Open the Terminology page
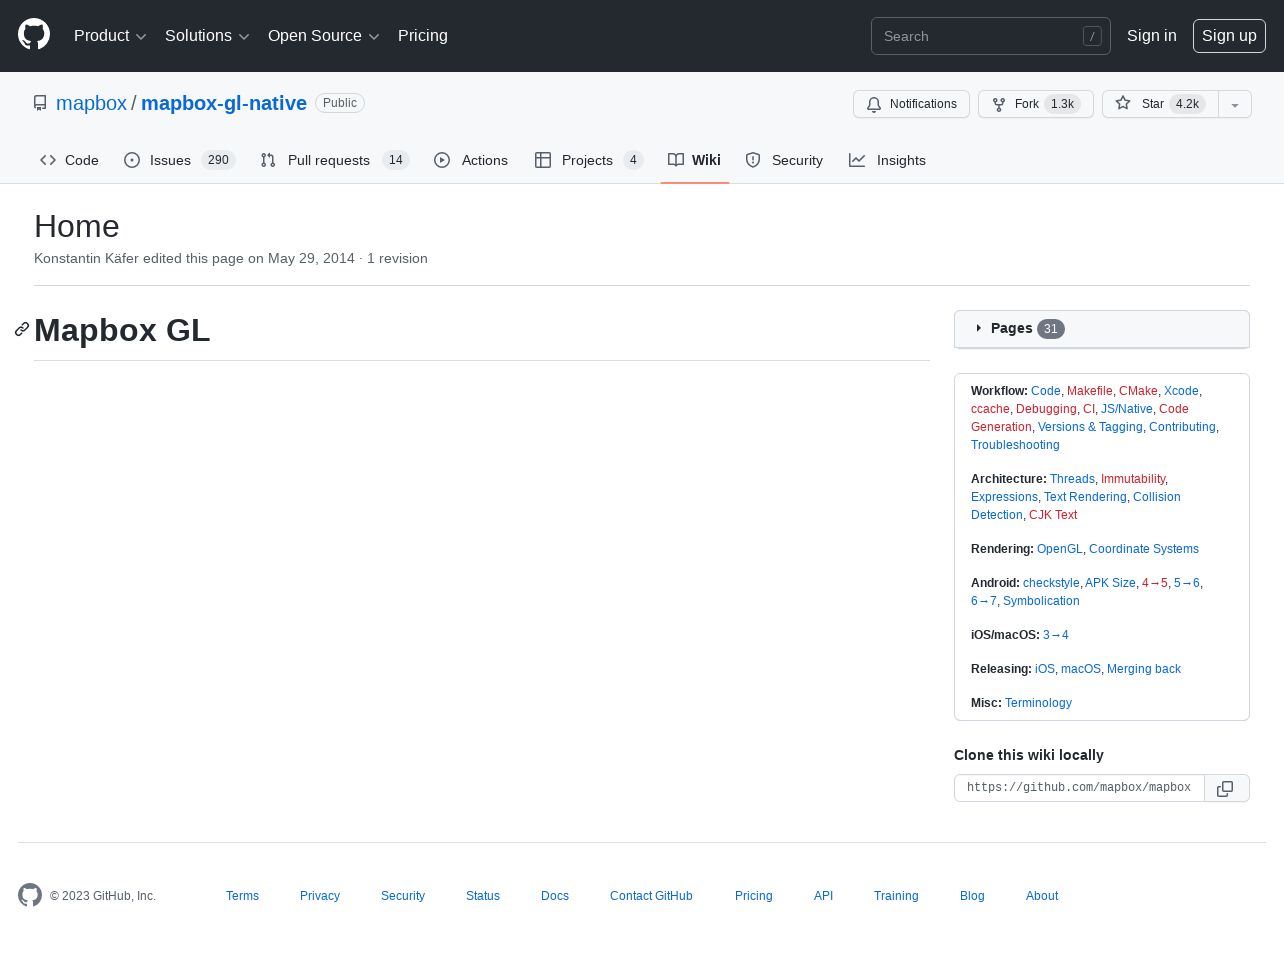1284x957 pixels. click(x=1038, y=703)
